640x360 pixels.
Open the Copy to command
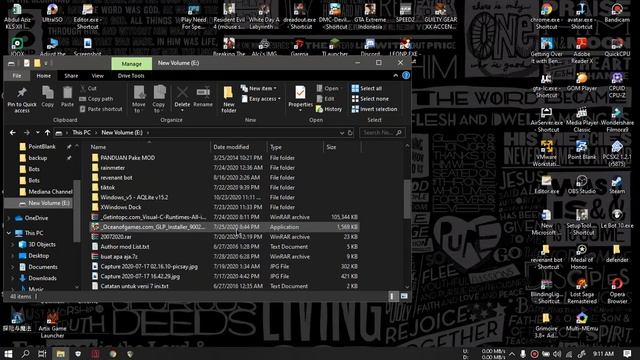(159, 99)
